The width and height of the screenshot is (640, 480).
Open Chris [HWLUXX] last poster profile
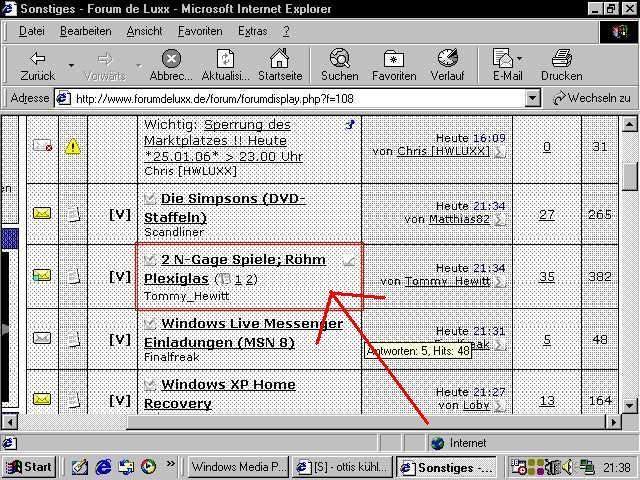tap(443, 151)
